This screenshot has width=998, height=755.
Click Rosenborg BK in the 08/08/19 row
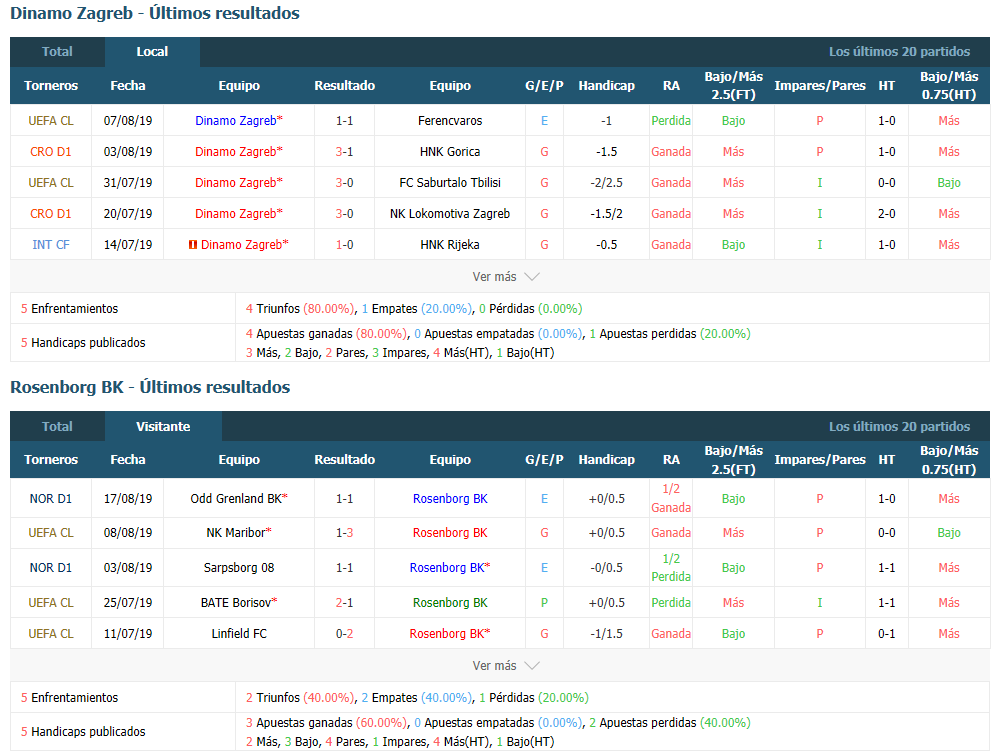tap(450, 533)
